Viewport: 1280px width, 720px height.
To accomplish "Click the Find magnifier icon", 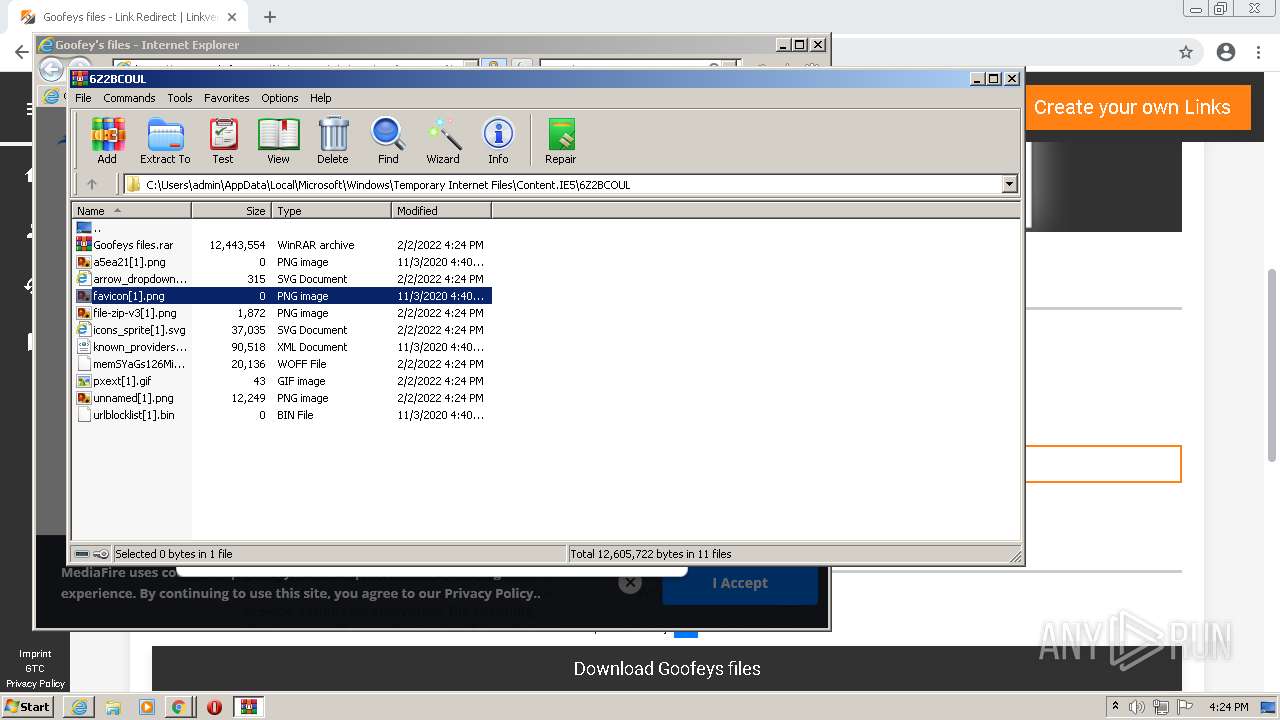I will 388,140.
